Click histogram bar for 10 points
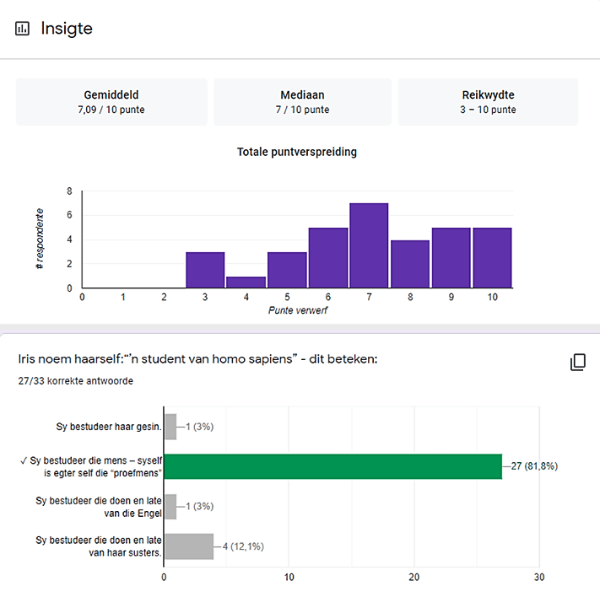The height and width of the screenshot is (597, 600). (492, 258)
